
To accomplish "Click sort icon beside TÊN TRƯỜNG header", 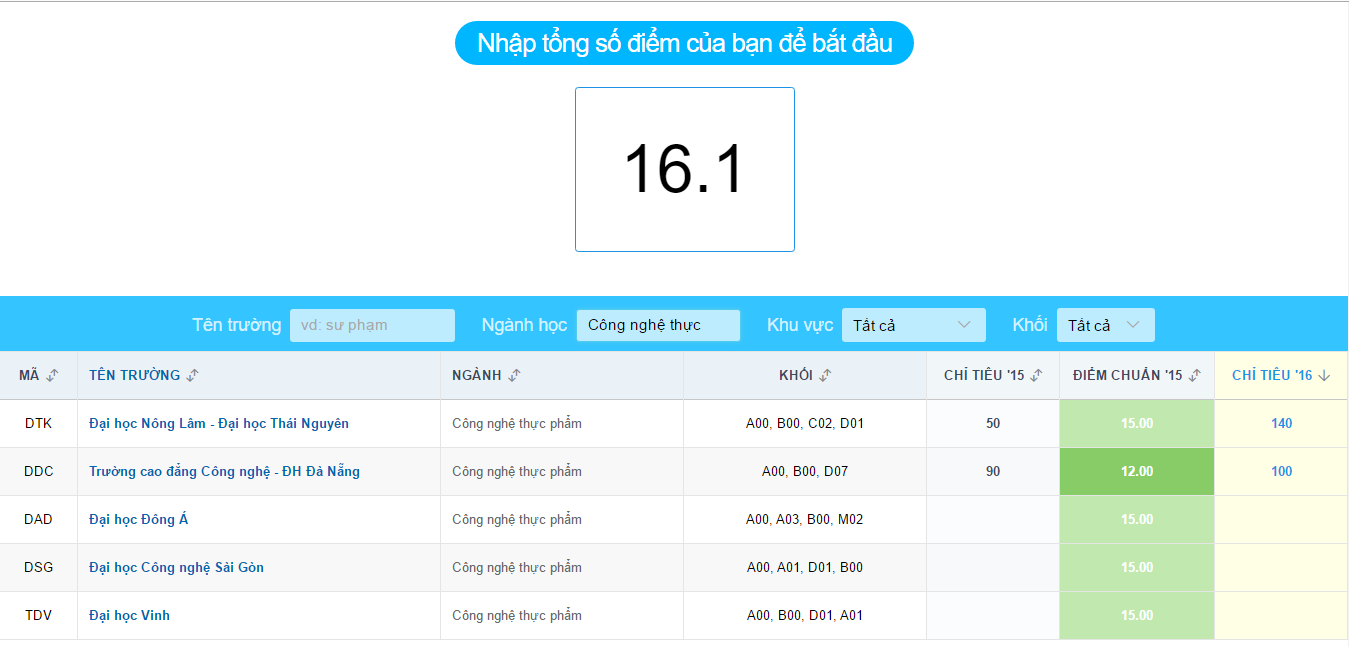I will pyautogui.click(x=193, y=375).
